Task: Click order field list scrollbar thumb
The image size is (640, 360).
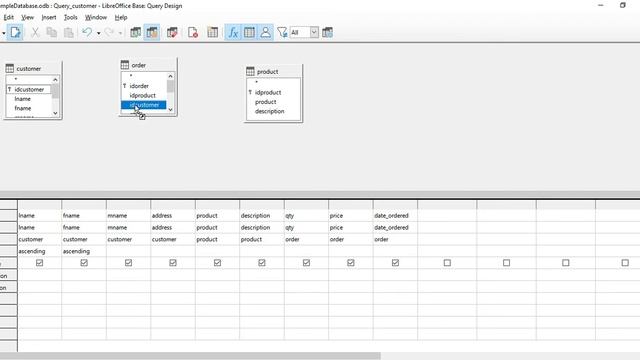Action: coord(170,86)
